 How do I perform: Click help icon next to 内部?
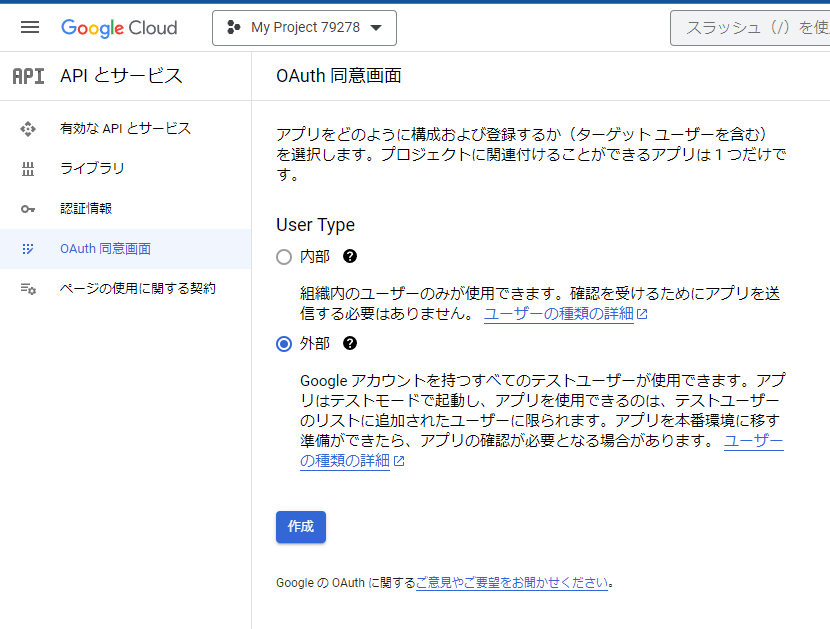tap(350, 256)
